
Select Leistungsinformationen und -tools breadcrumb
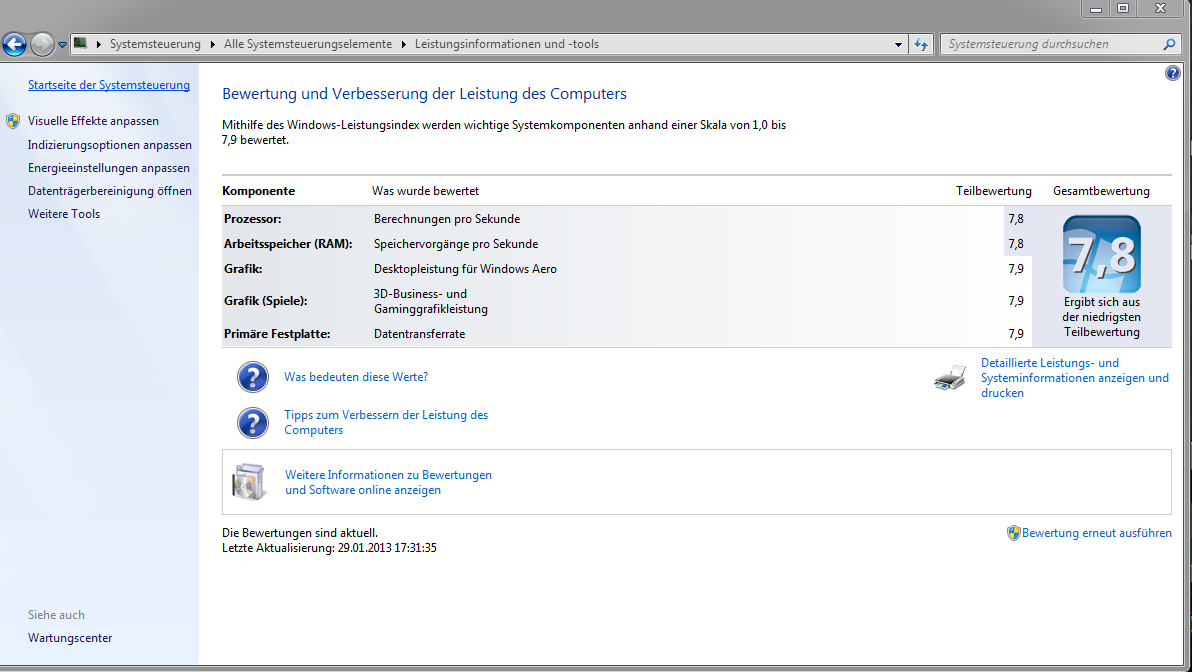(507, 44)
